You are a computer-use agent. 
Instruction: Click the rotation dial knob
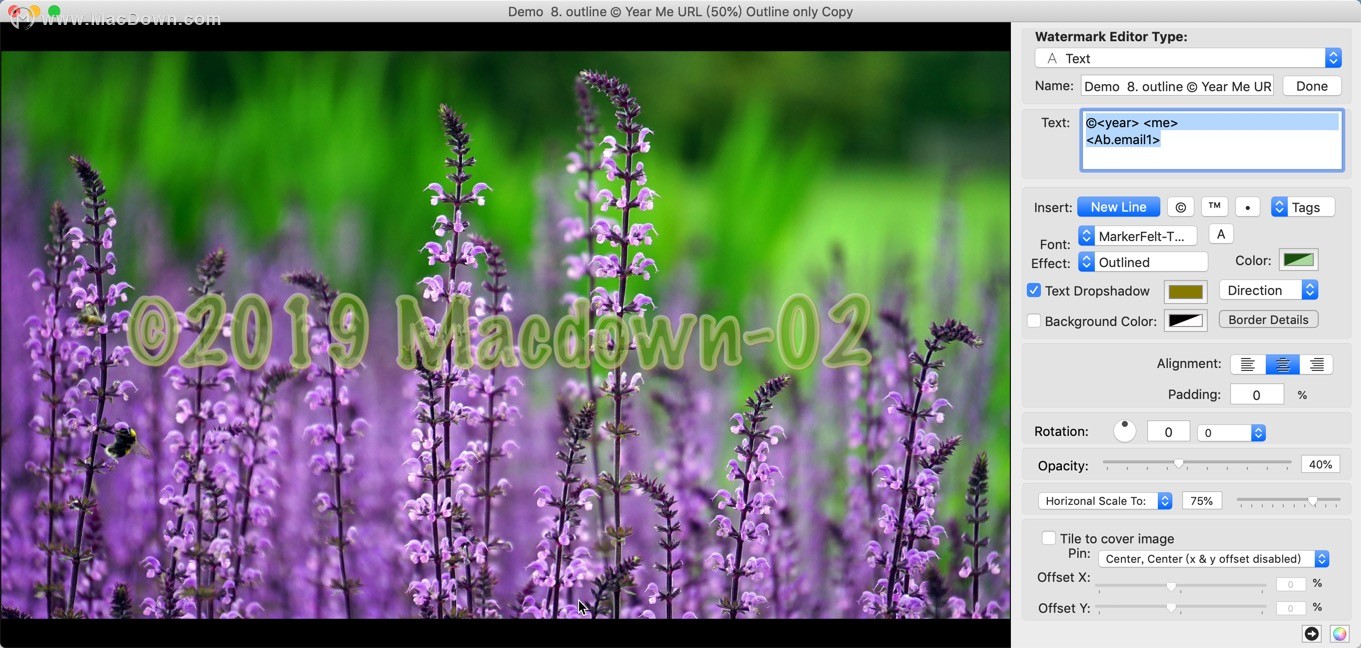(1125, 431)
